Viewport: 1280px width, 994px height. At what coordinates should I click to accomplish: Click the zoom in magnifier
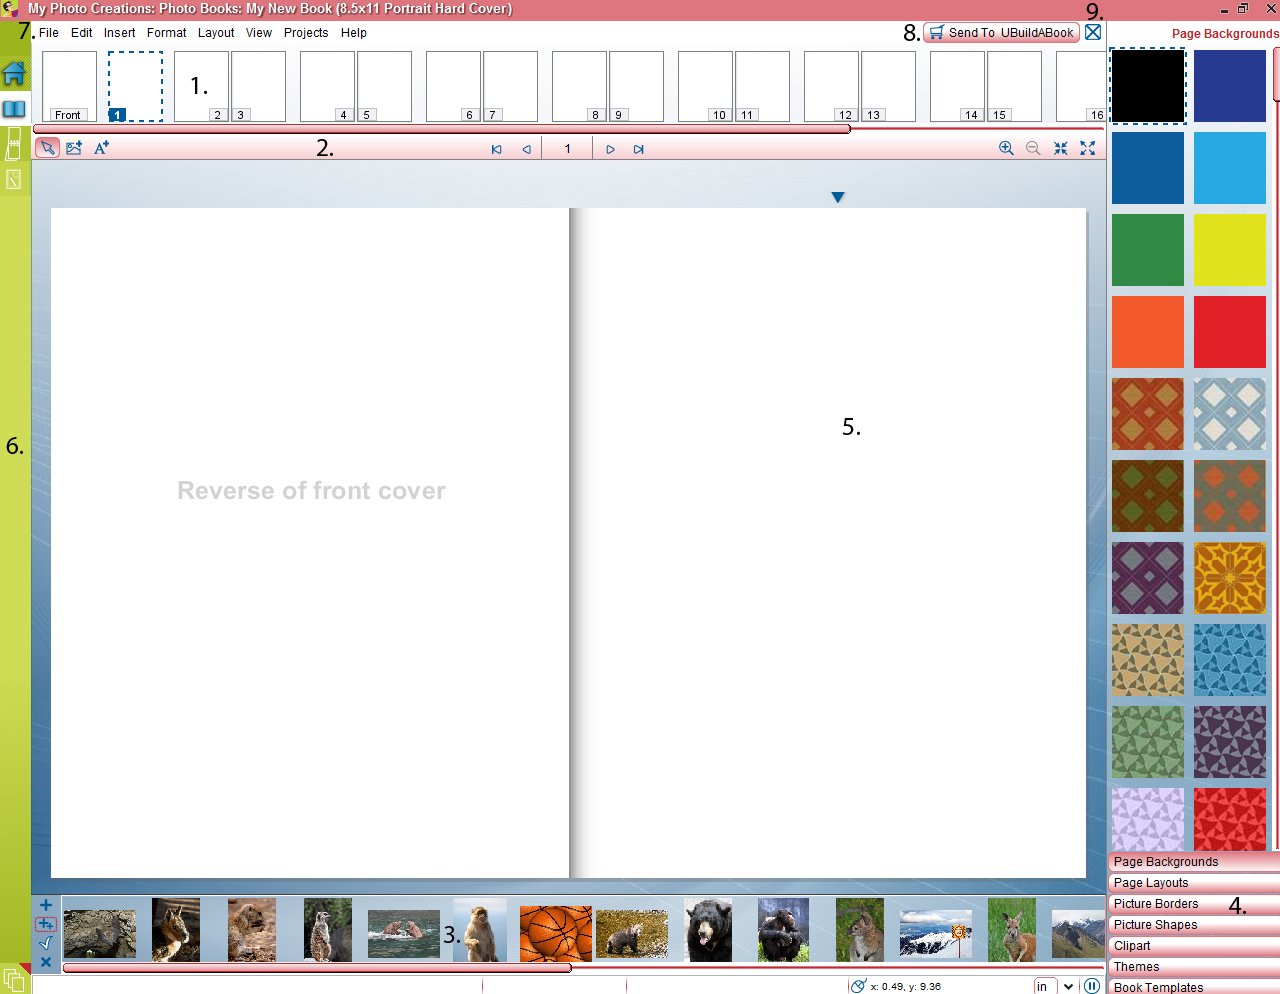[x=1006, y=148]
